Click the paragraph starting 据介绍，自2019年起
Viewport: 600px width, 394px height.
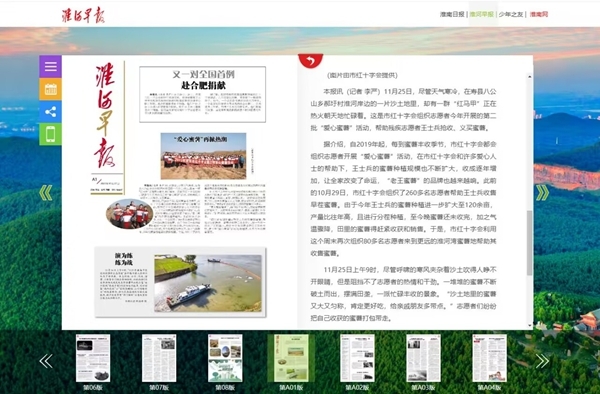(x=403, y=199)
